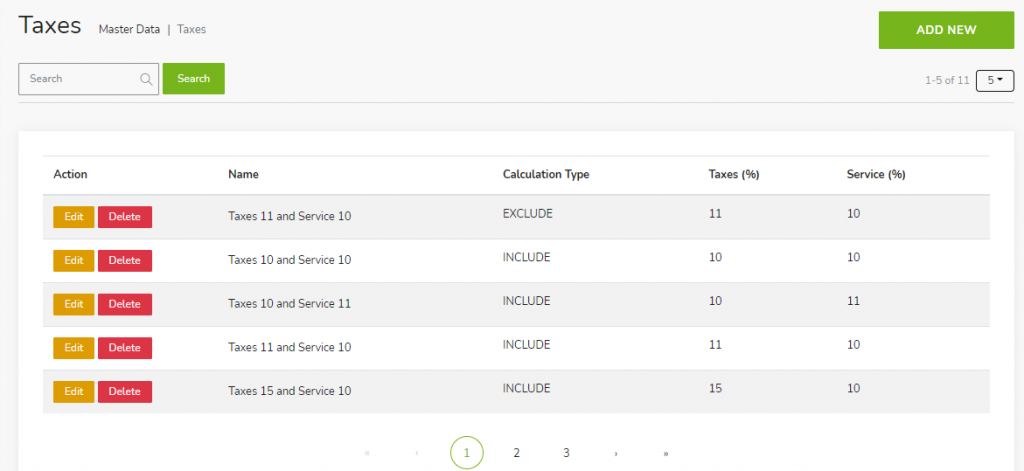
Task: Edit the Taxes 10 and Service 10 row
Action: pyautogui.click(x=74, y=261)
